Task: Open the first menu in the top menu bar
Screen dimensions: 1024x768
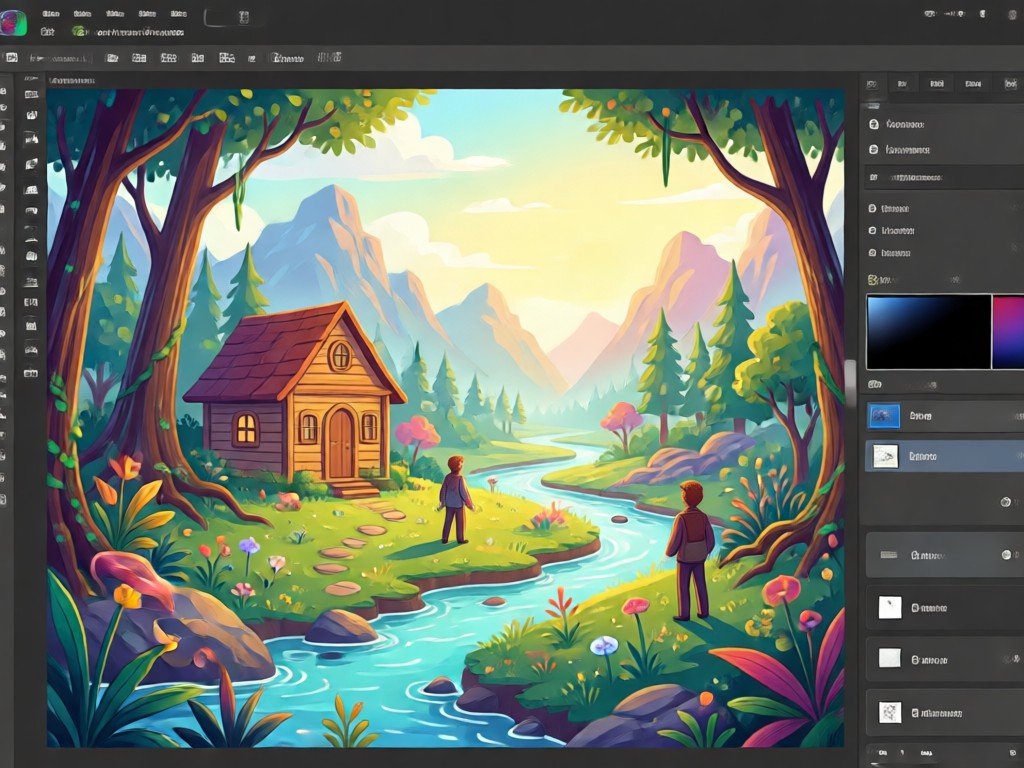Action: [x=50, y=13]
